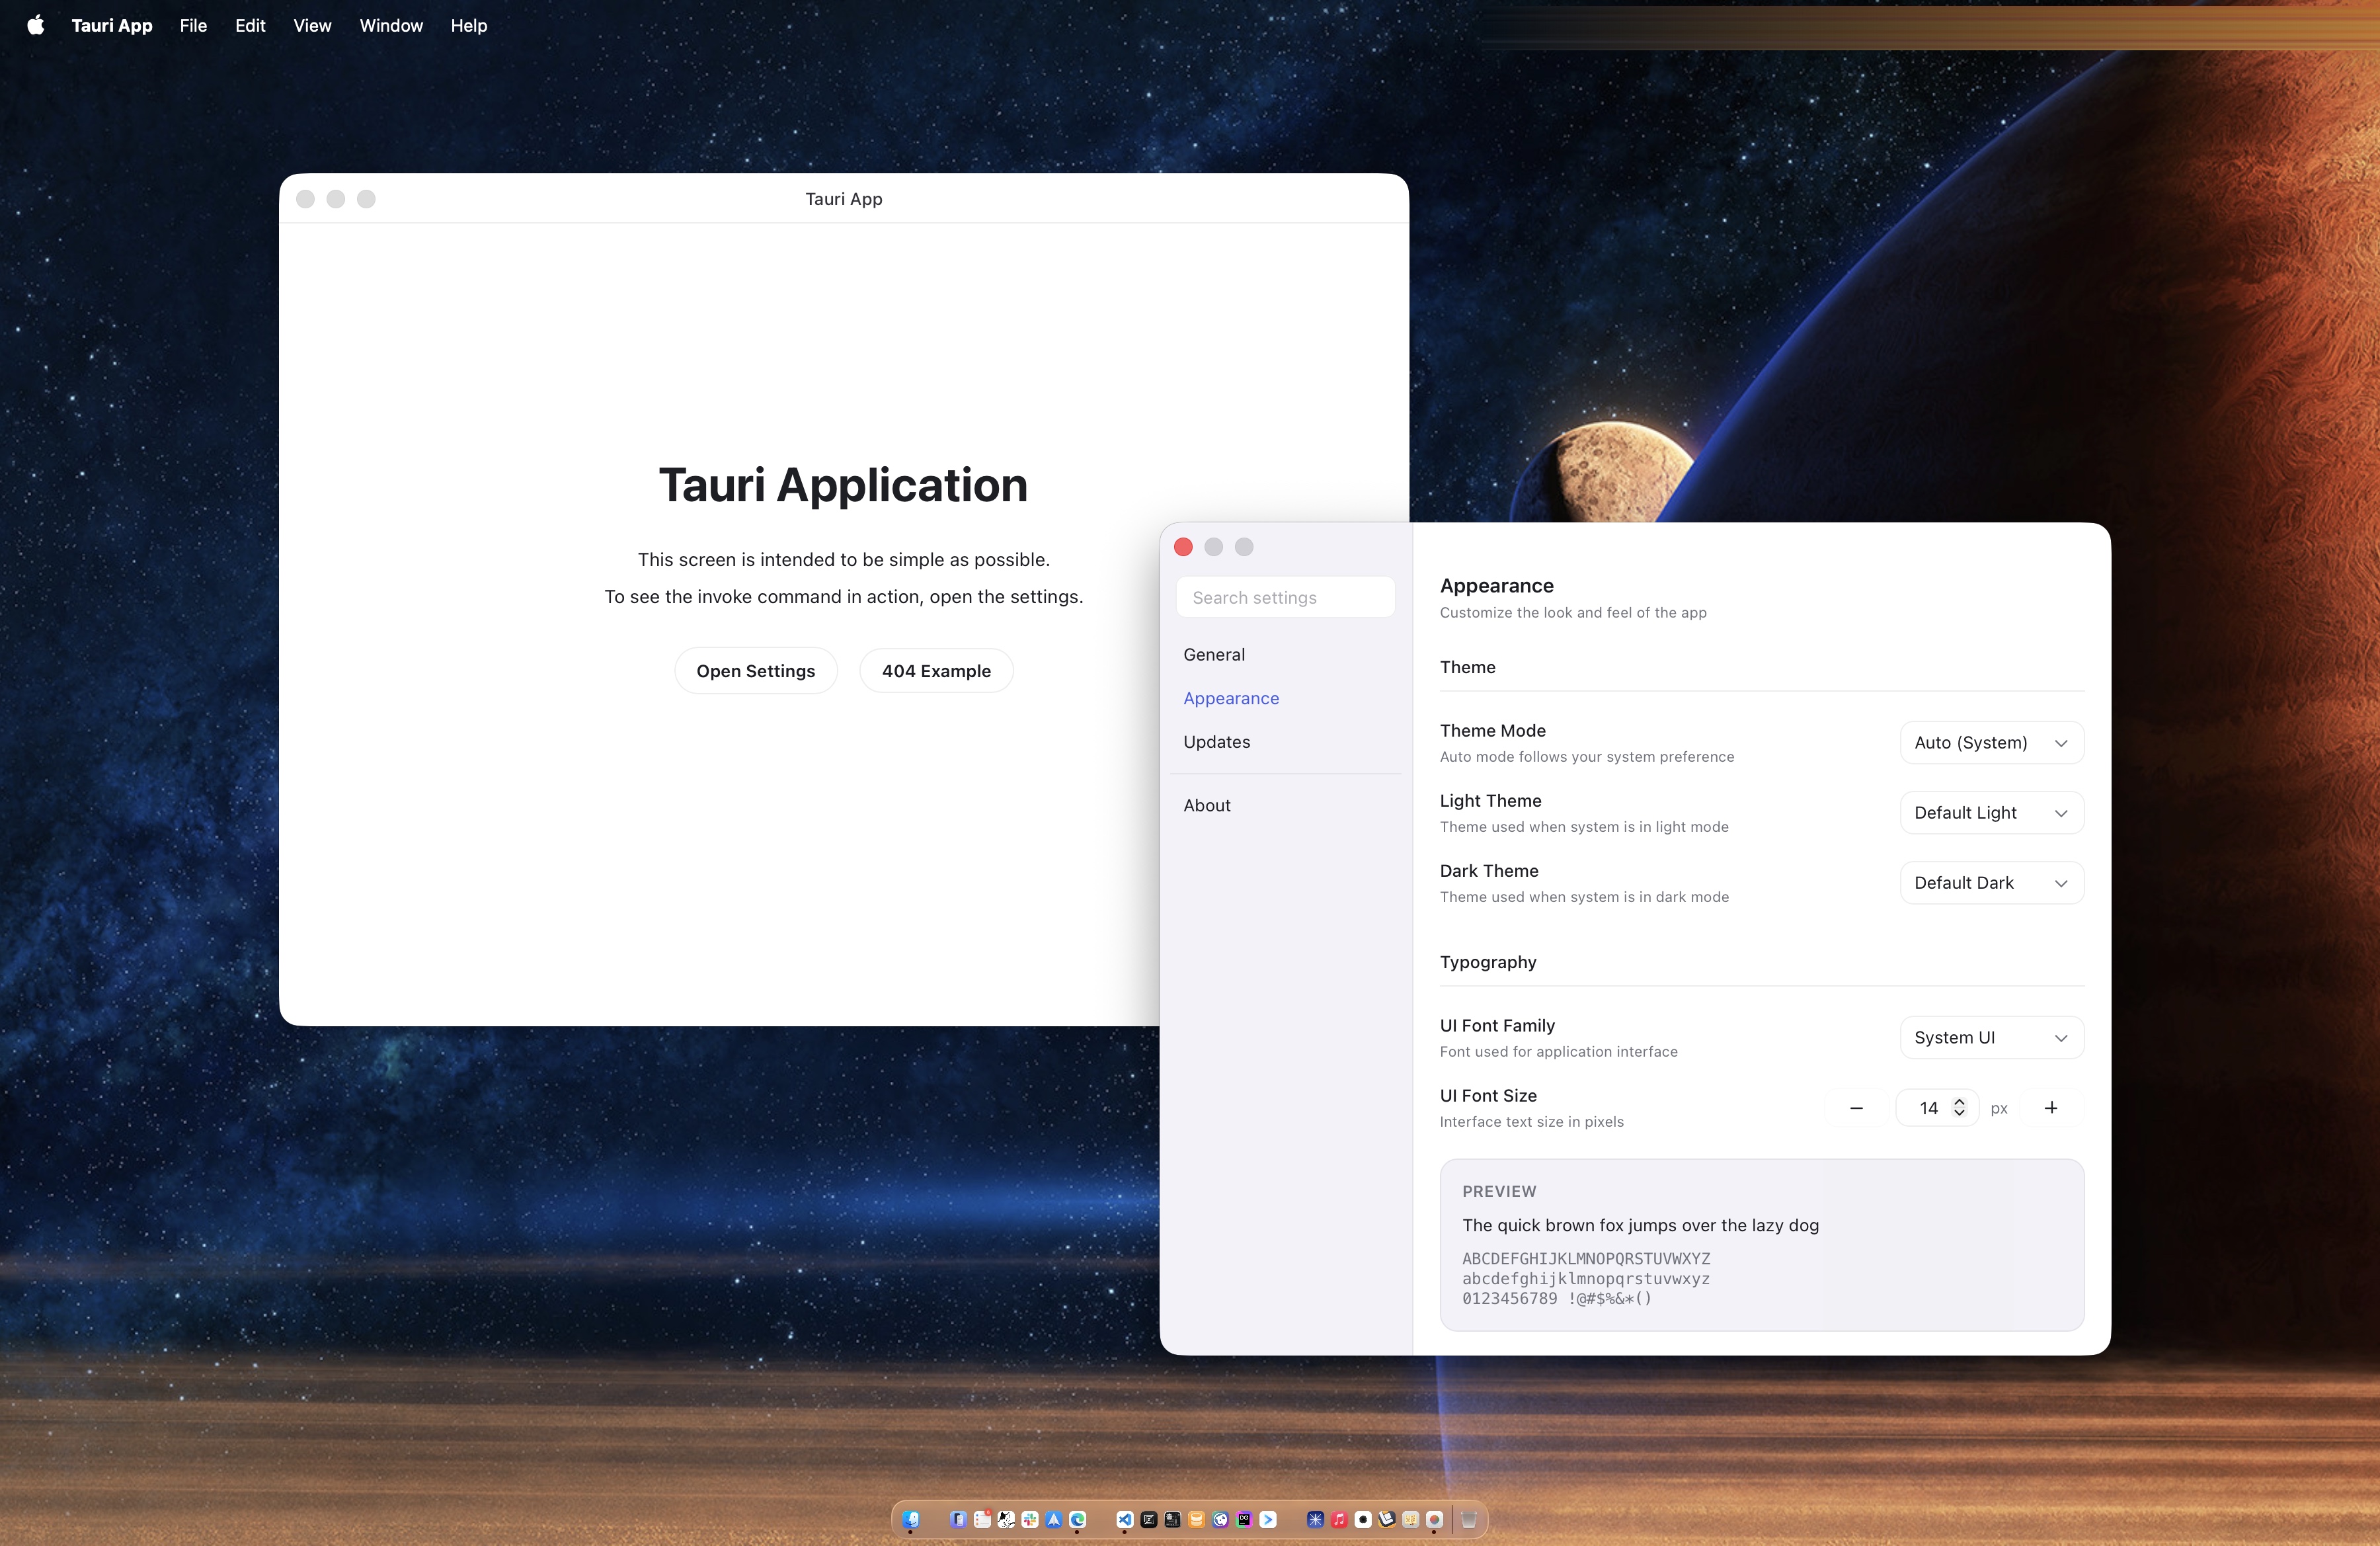Image resolution: width=2380 pixels, height=1546 pixels.
Task: Open the Light Theme dropdown
Action: click(1991, 813)
